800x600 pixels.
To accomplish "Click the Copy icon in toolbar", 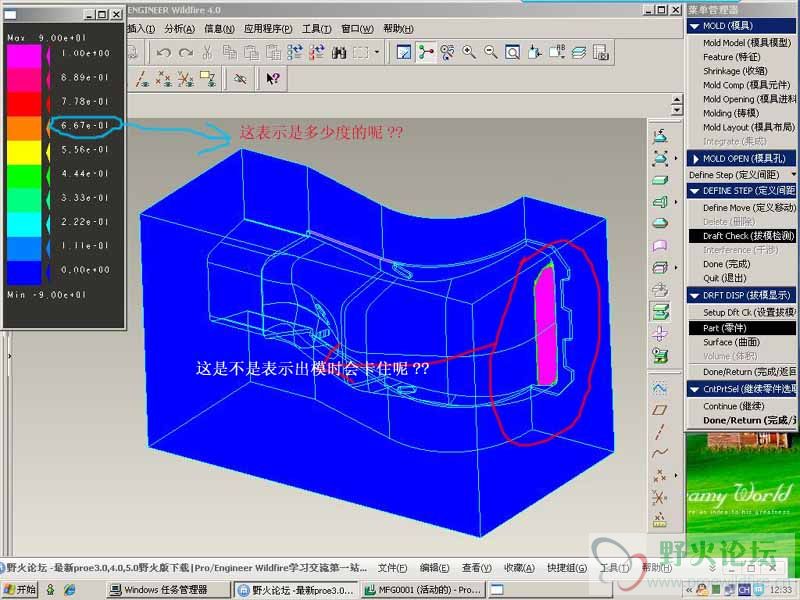I will [230, 53].
